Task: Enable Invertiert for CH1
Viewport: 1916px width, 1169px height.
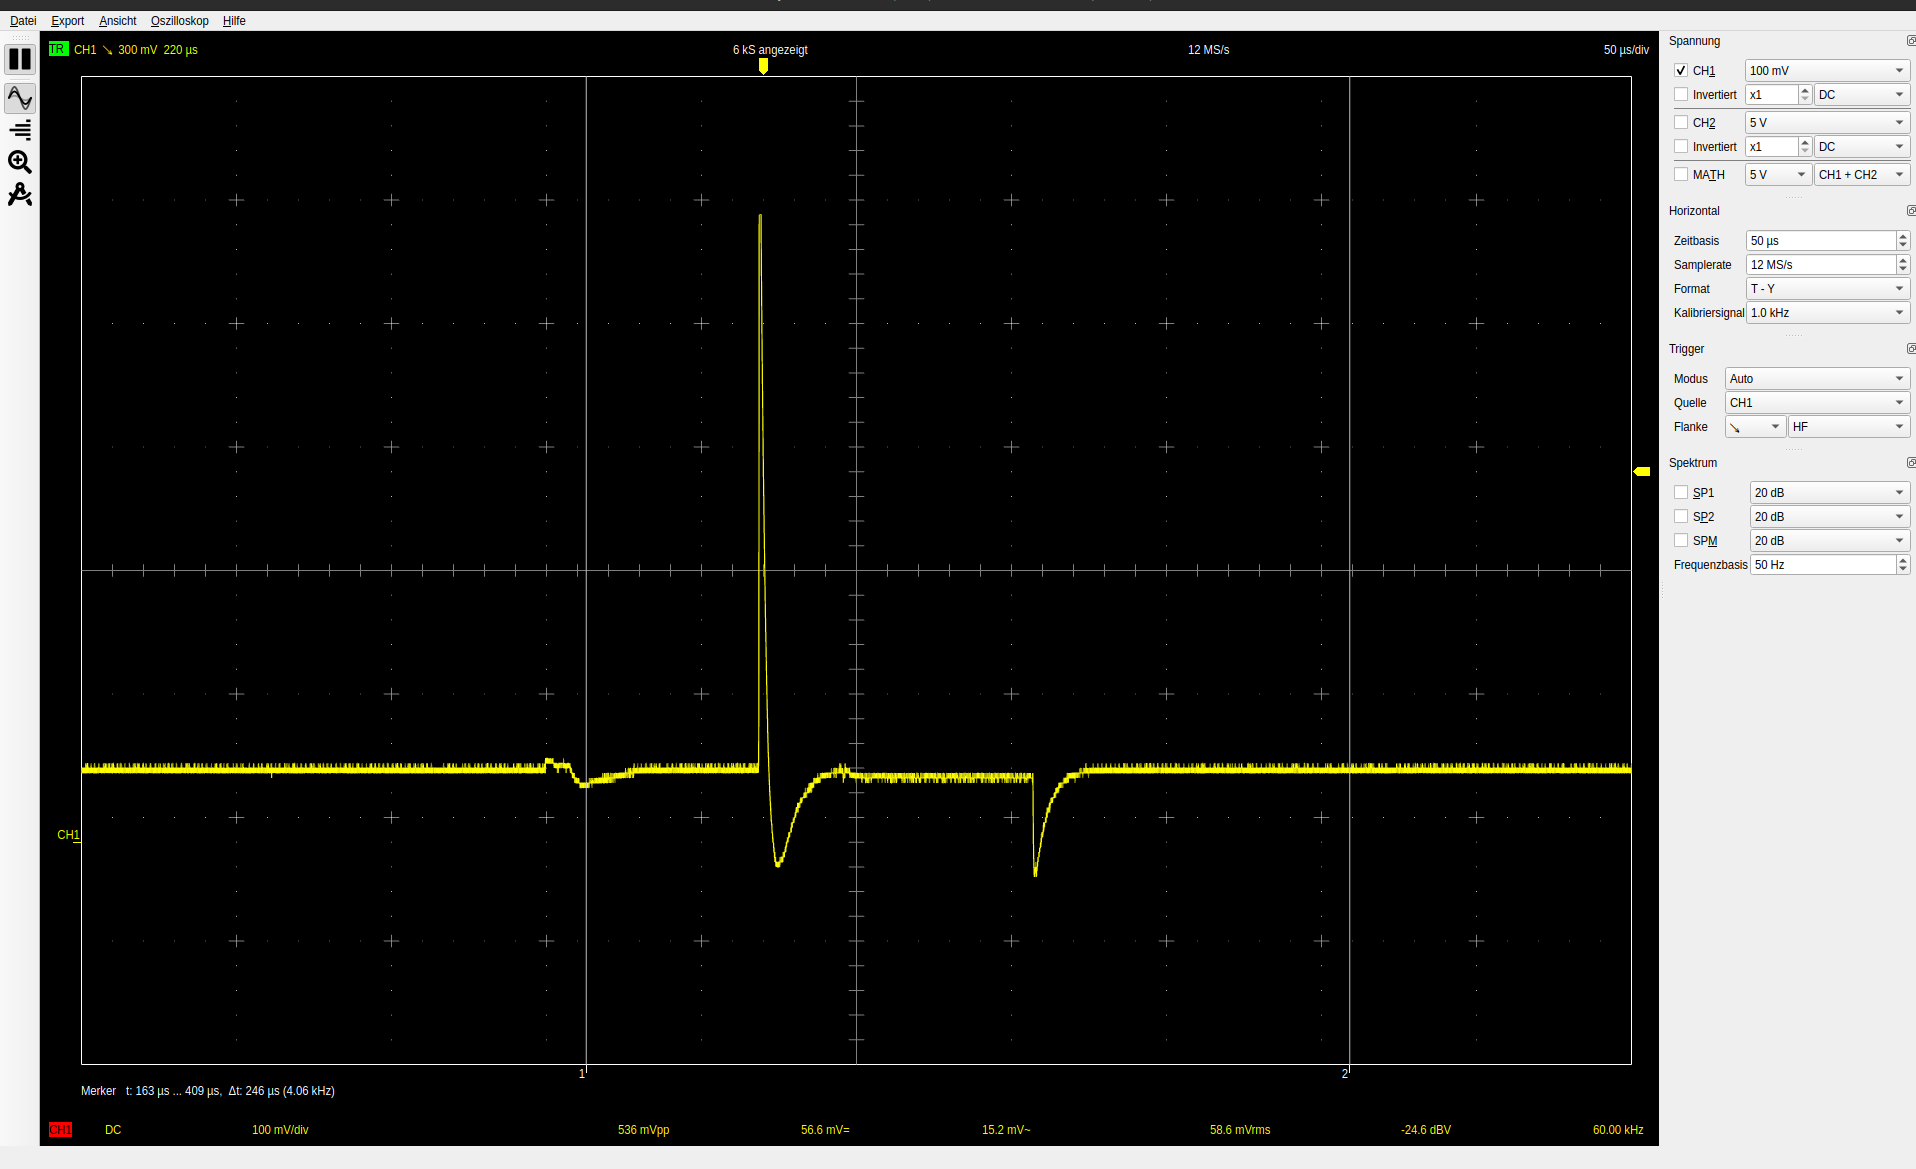Action: point(1681,95)
